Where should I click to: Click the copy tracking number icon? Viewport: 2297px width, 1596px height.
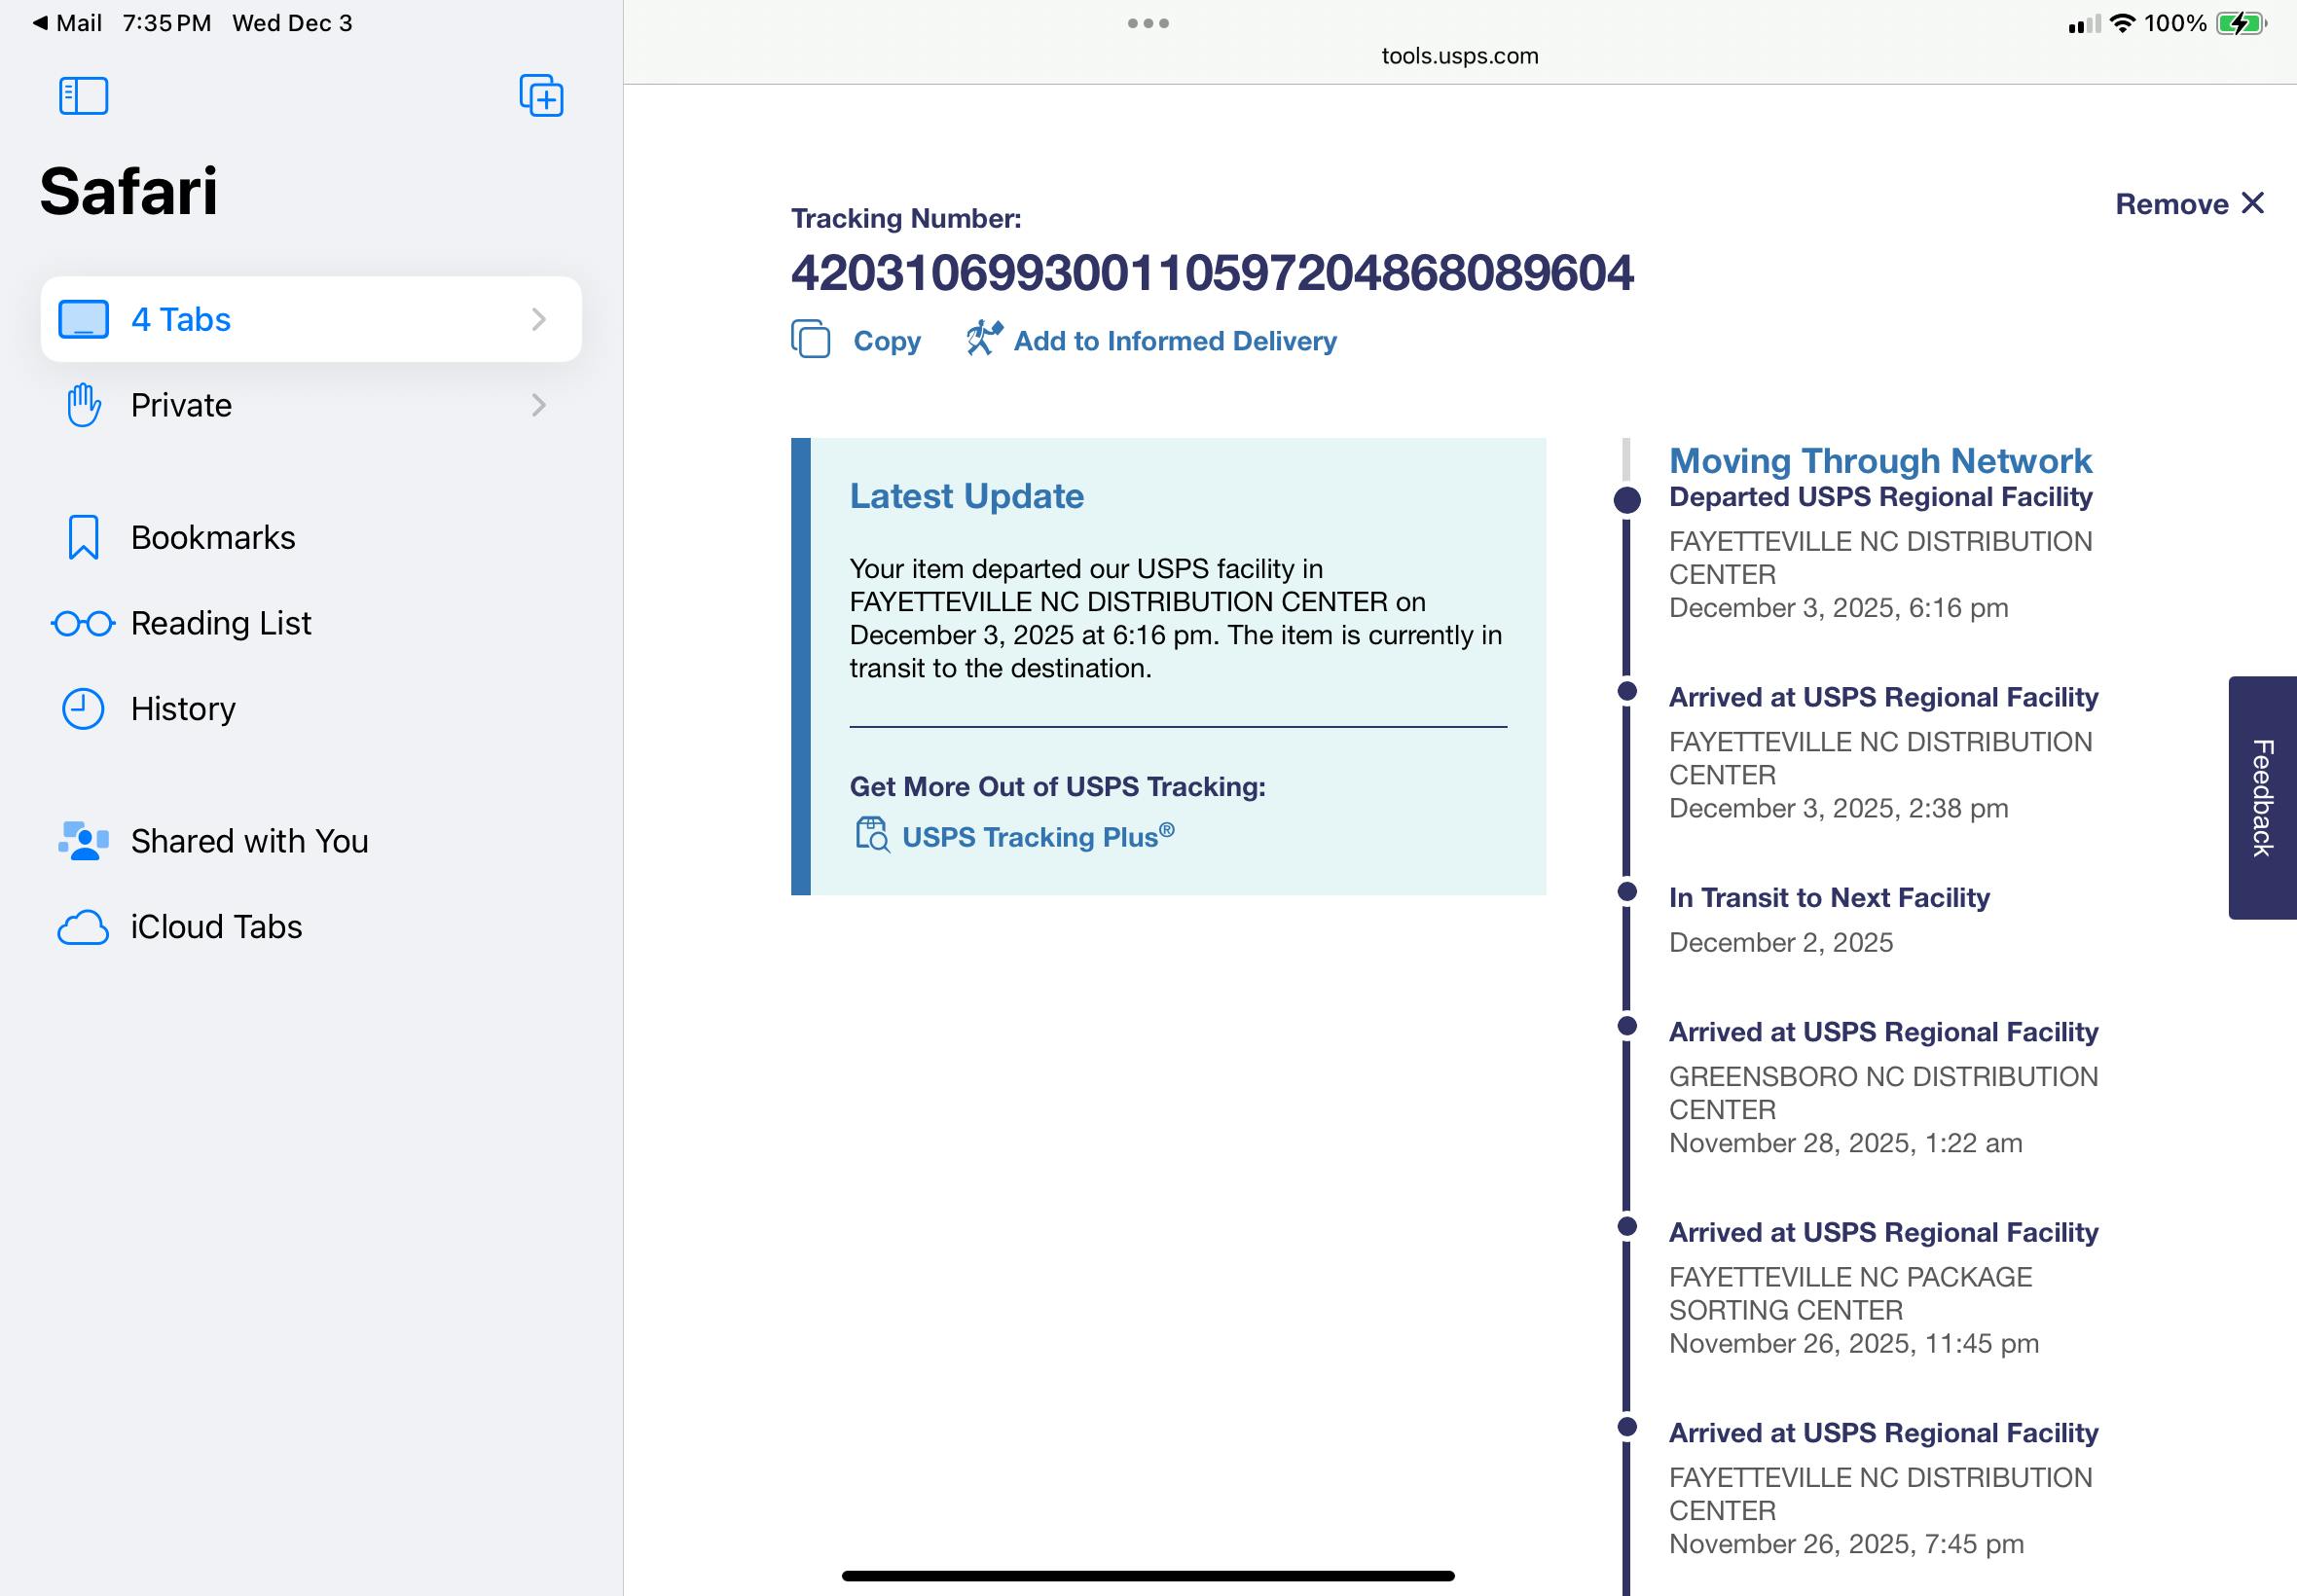coord(810,339)
